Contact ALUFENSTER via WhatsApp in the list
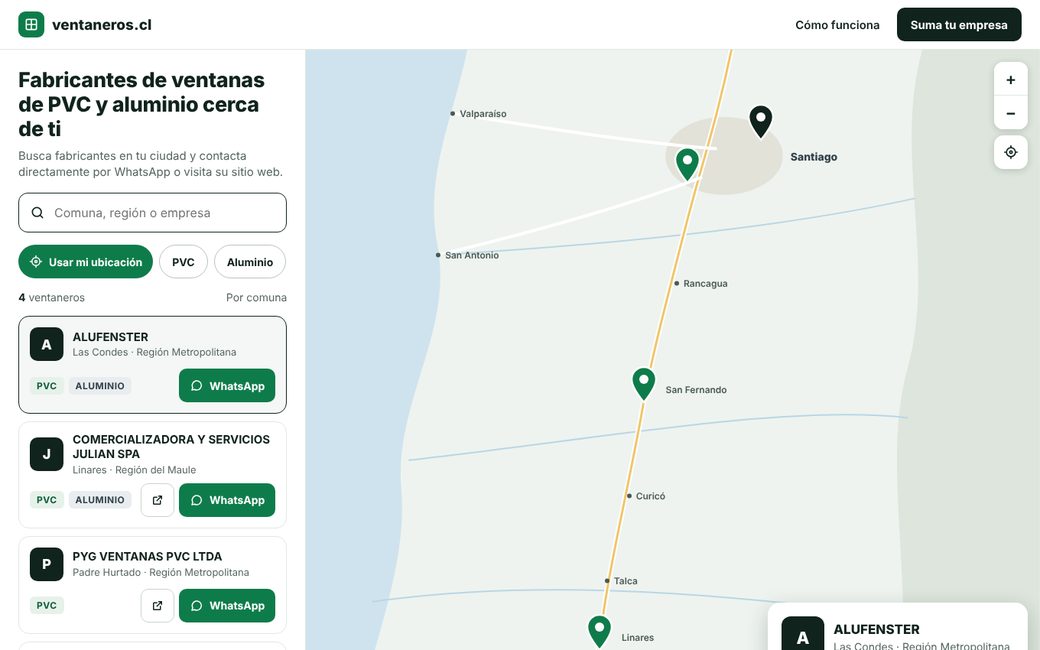 (x=227, y=386)
